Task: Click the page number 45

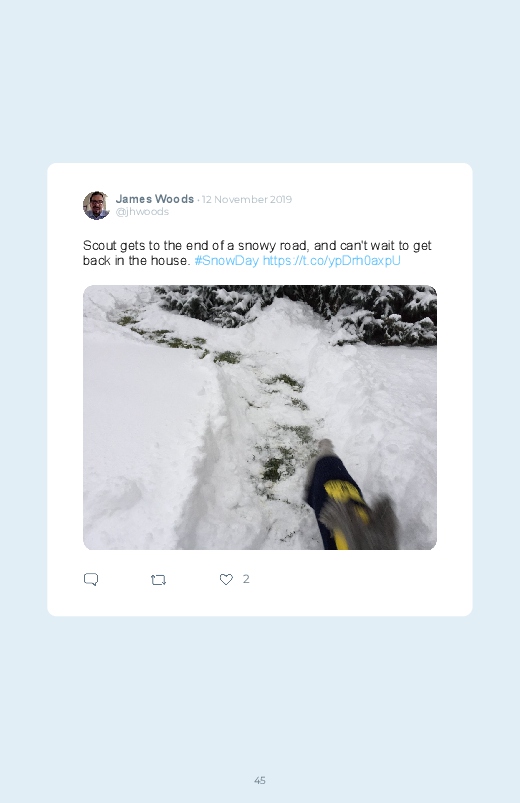Action: pyautogui.click(x=260, y=780)
